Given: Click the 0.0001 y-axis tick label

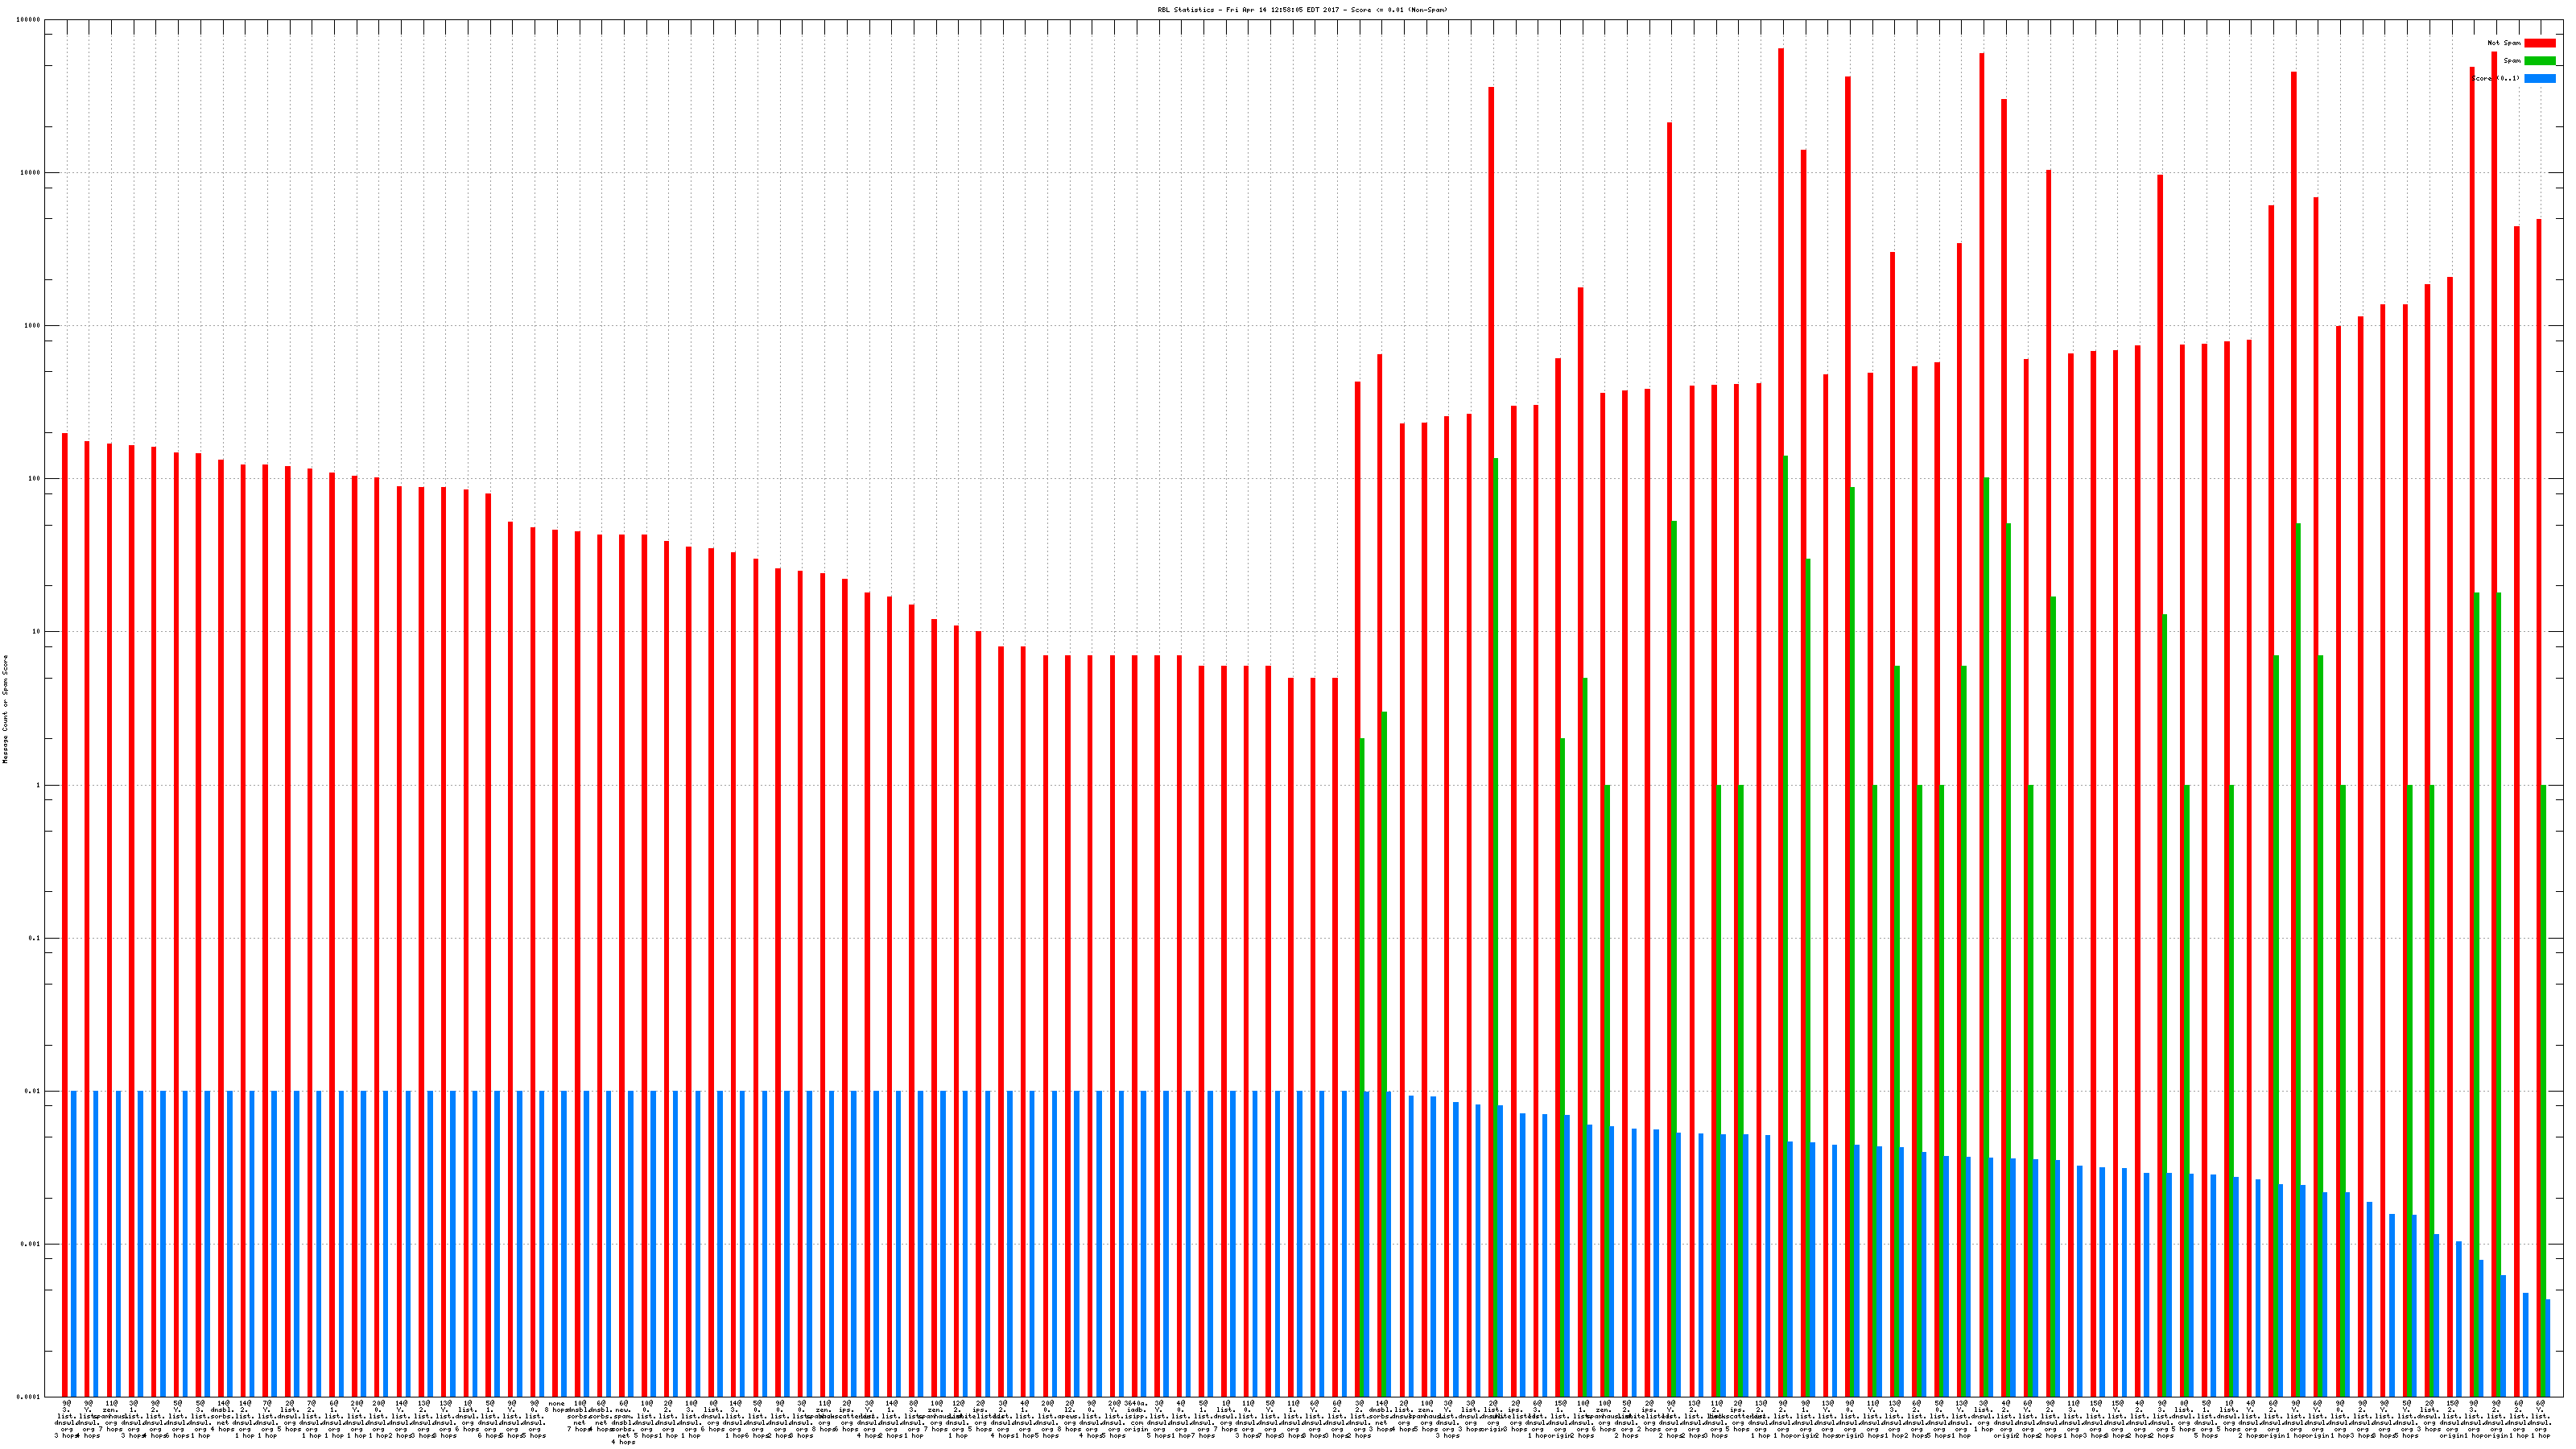Looking at the screenshot, I should [x=29, y=1396].
